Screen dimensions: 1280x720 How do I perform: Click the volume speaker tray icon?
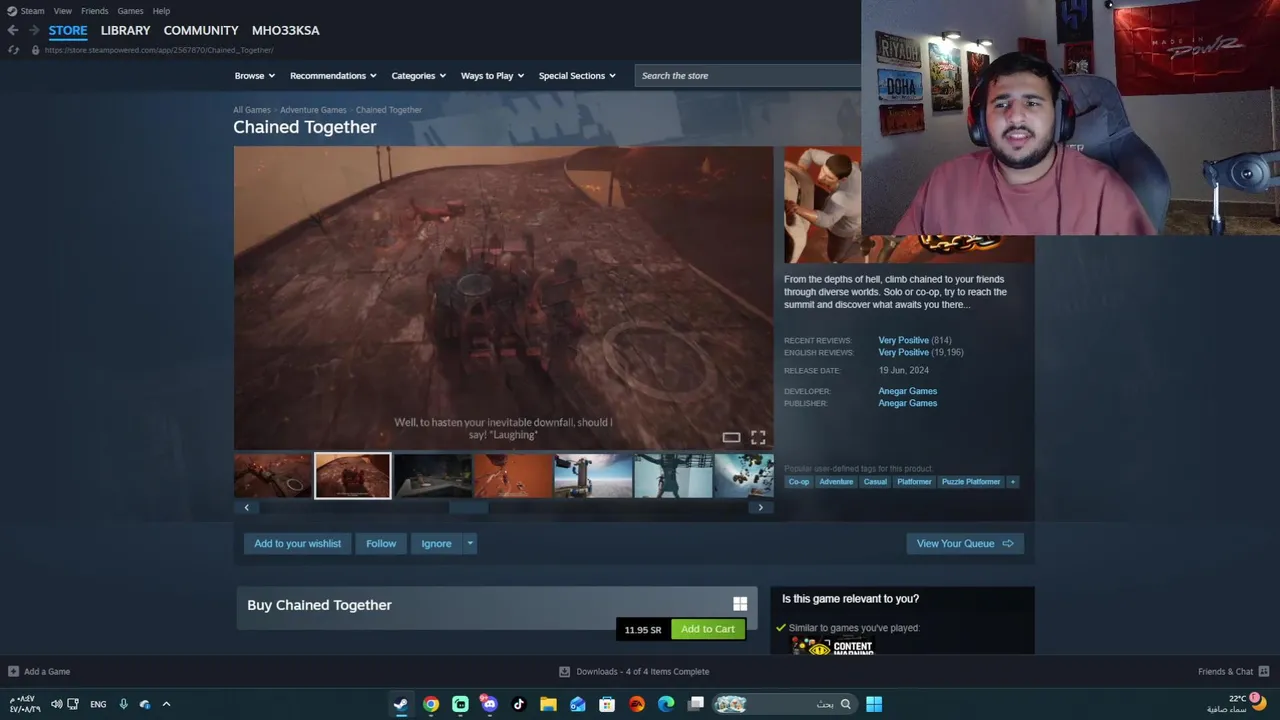pos(57,704)
